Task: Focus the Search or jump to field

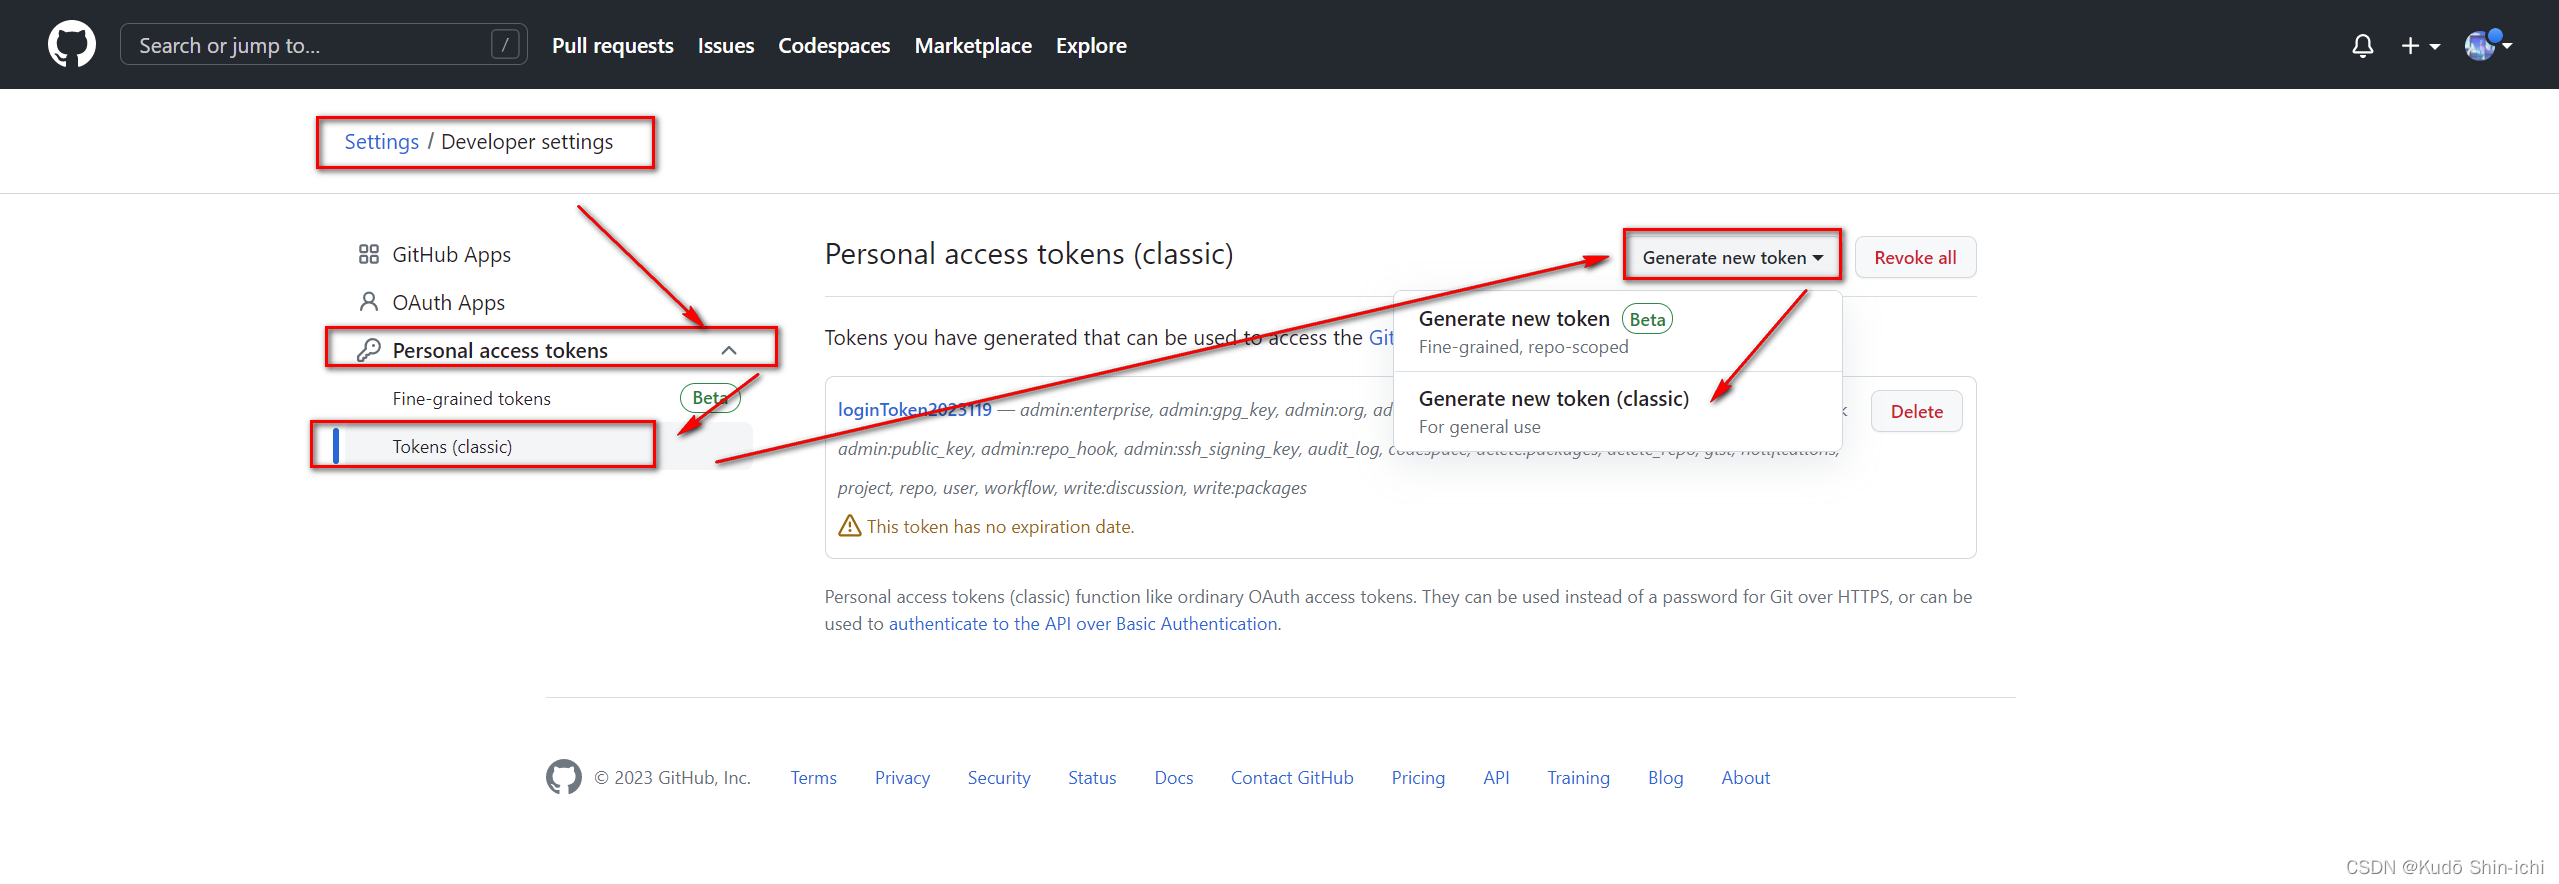Action: pos(323,45)
